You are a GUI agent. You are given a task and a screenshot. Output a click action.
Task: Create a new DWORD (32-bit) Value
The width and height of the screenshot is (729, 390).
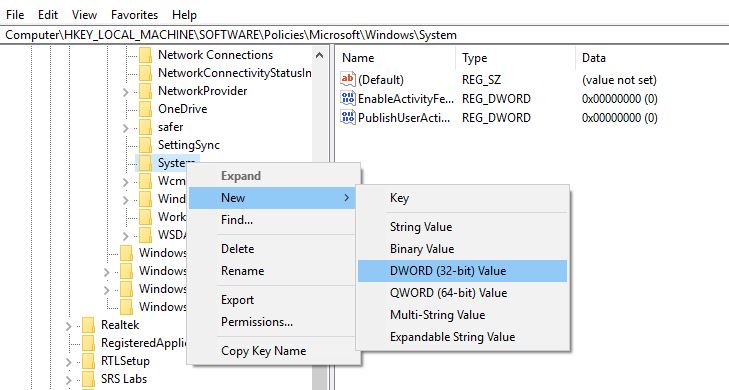[x=463, y=271]
